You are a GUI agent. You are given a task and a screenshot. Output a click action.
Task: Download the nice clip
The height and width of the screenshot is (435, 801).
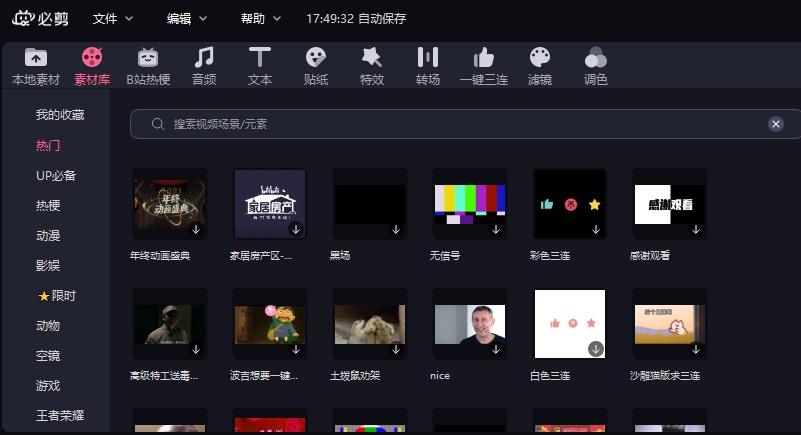pyautogui.click(x=496, y=350)
